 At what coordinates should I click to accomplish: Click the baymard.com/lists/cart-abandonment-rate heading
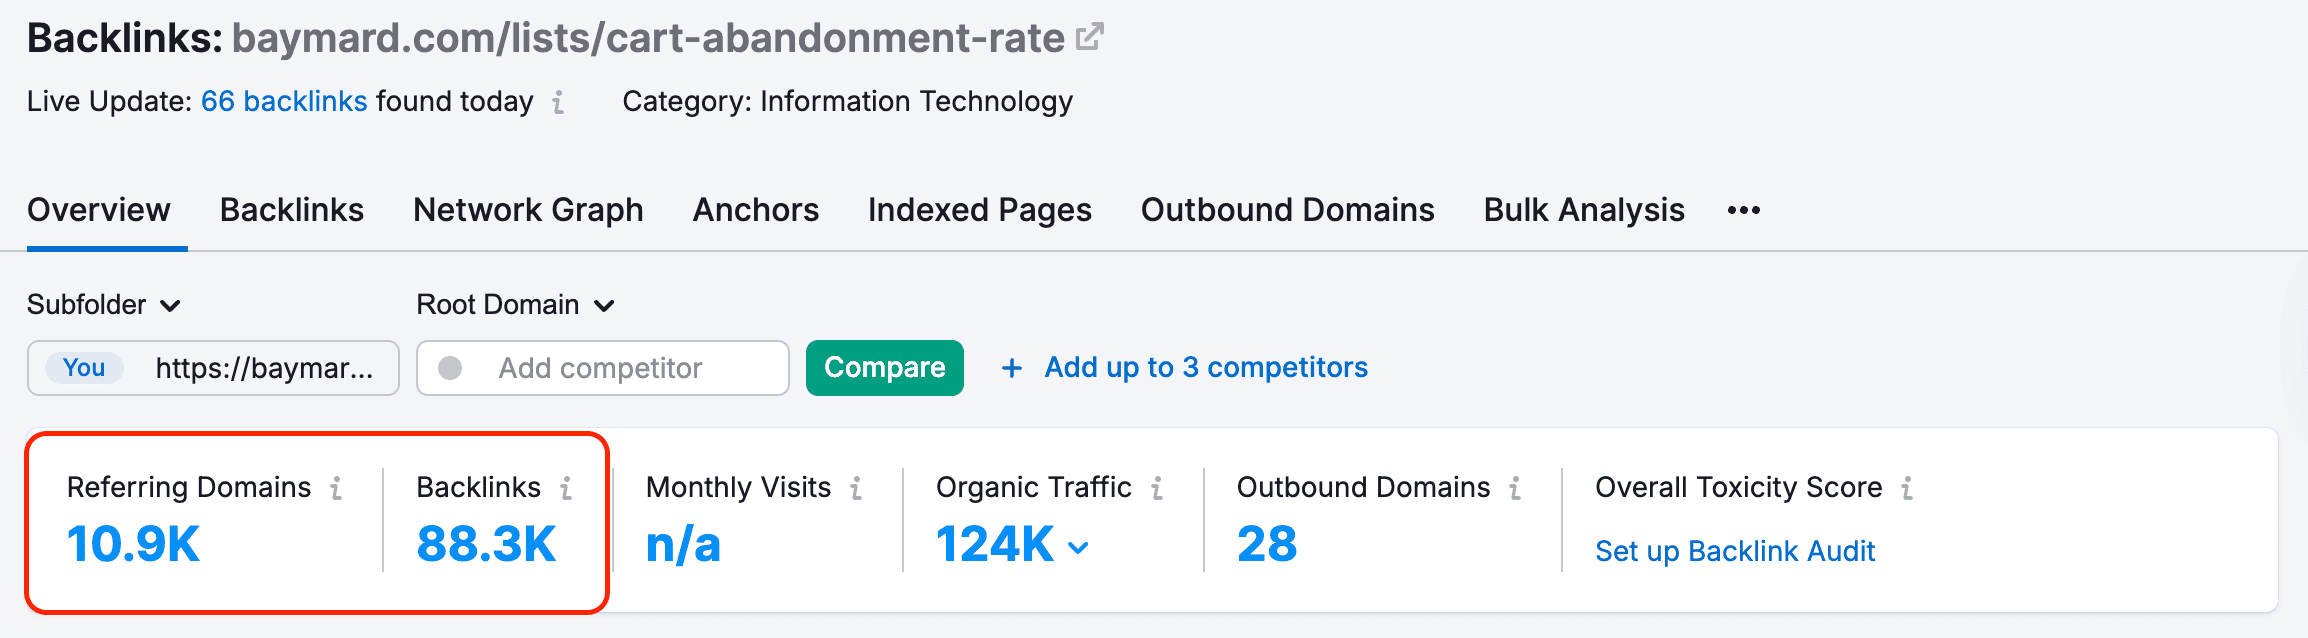[x=648, y=38]
